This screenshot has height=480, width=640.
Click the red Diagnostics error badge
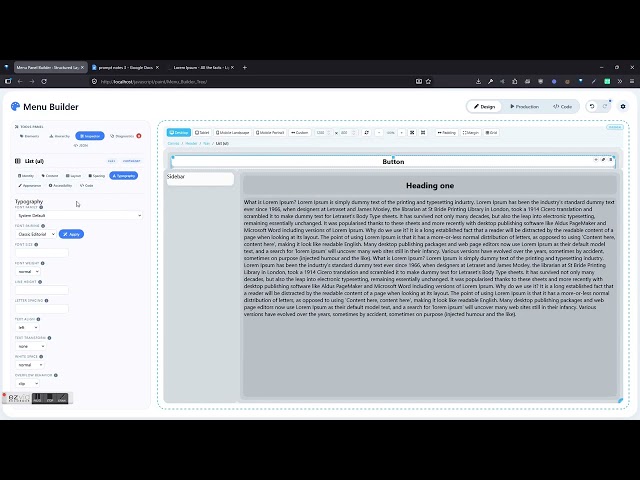click(139, 136)
